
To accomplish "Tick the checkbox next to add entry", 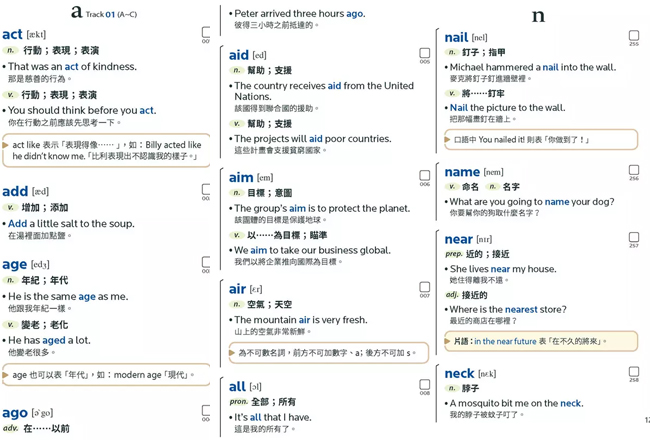I will pyautogui.click(x=206, y=190).
